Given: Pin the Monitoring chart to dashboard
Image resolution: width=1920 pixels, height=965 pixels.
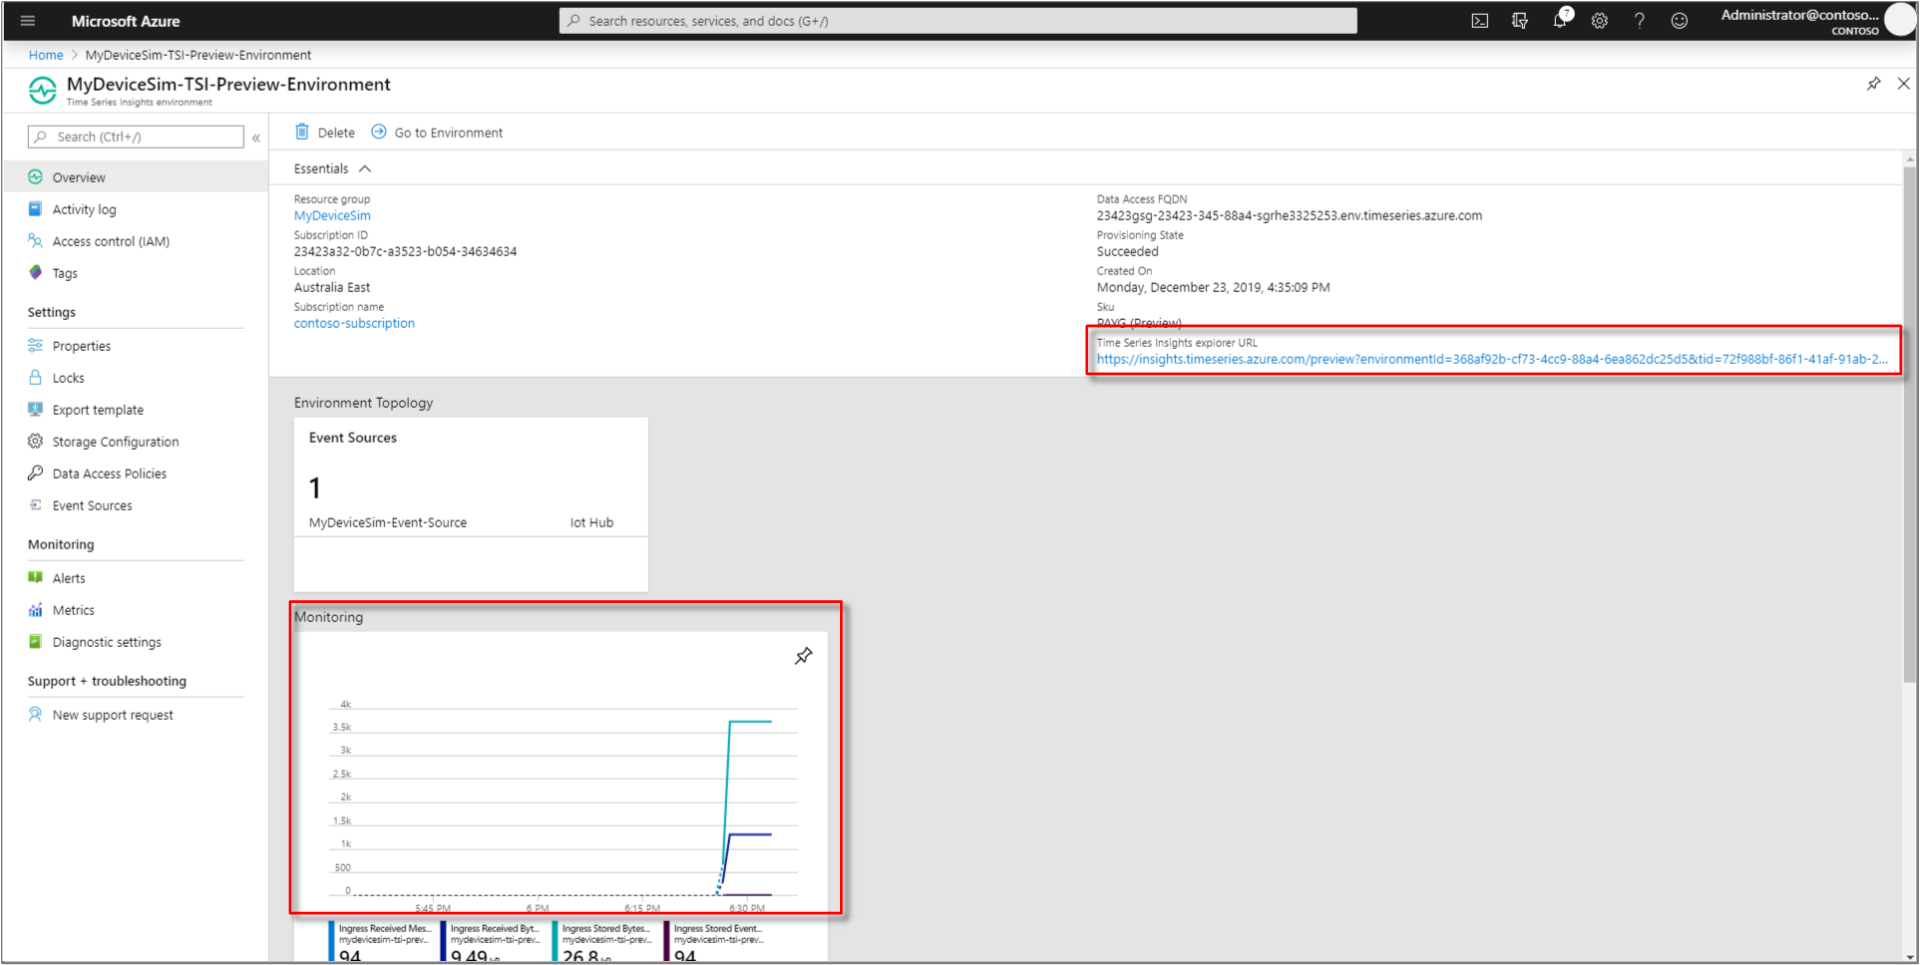Looking at the screenshot, I should pos(804,656).
